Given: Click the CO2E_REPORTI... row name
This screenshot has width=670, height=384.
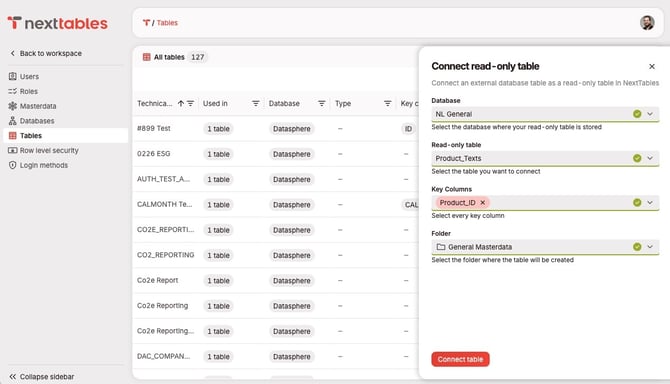Looking at the screenshot, I should coord(165,229).
